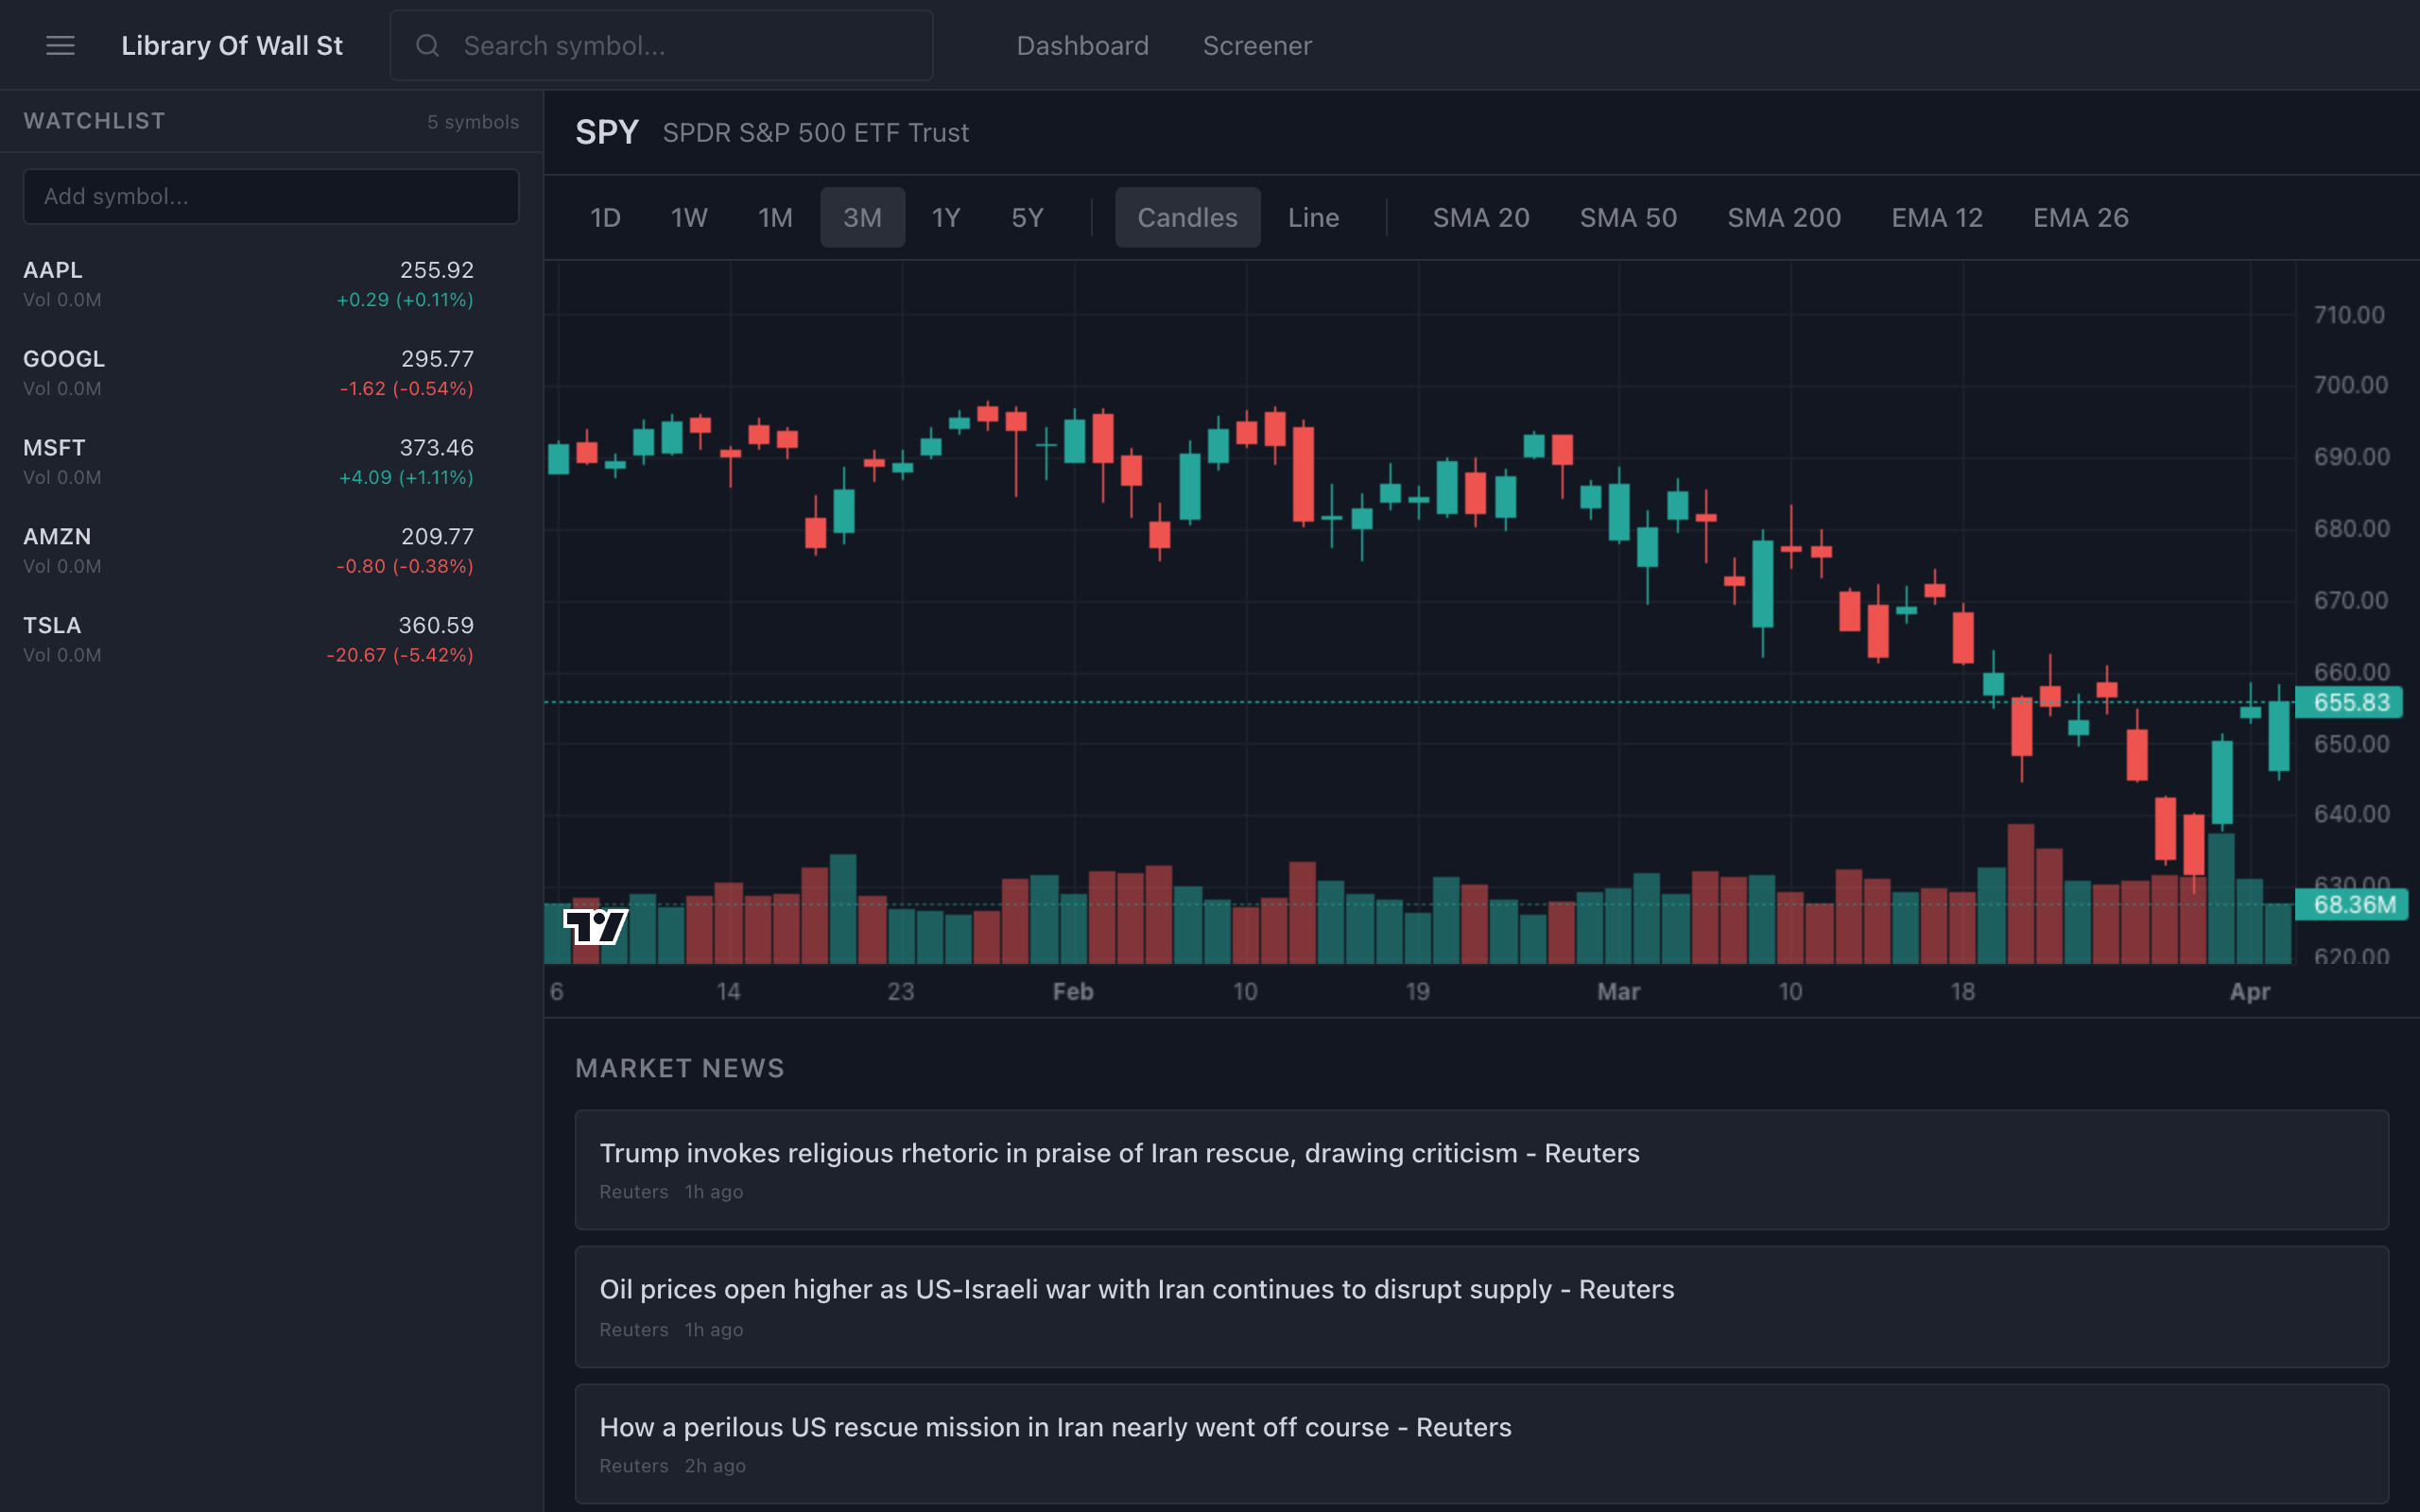Click the 655.83 price label on axis
This screenshot has height=1512, width=2420.
point(2350,702)
